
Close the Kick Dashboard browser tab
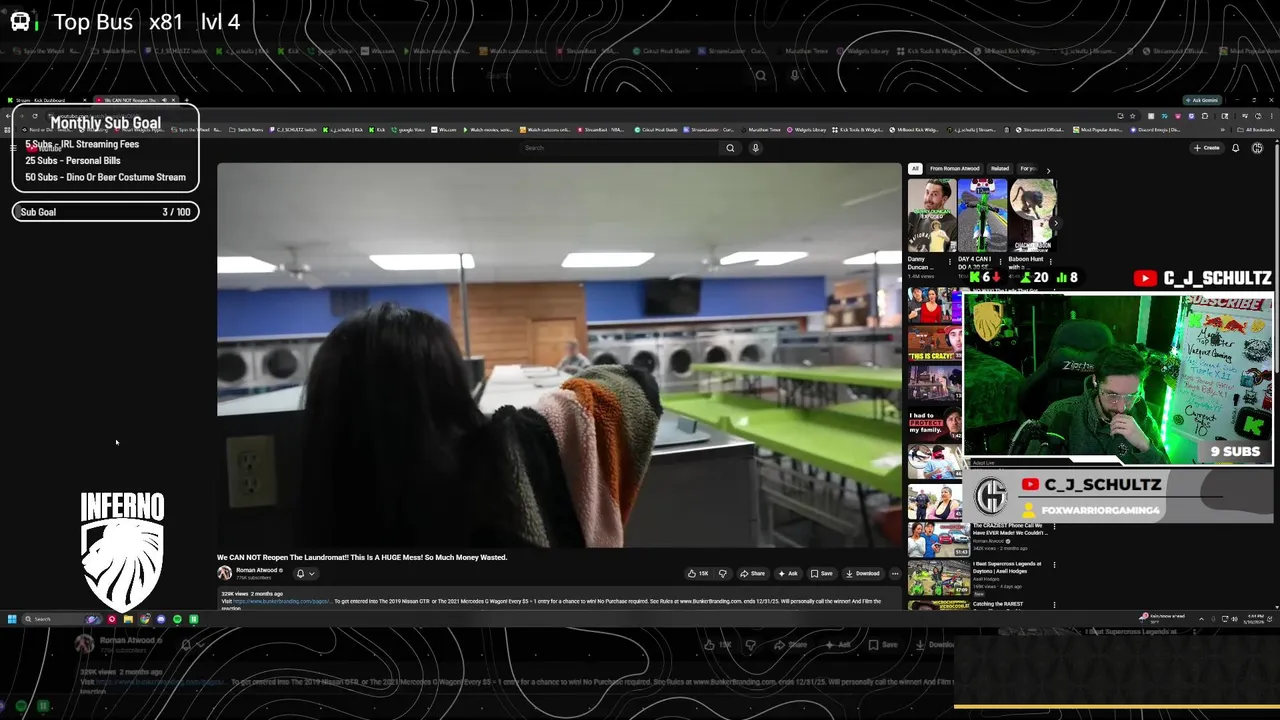[x=85, y=100]
